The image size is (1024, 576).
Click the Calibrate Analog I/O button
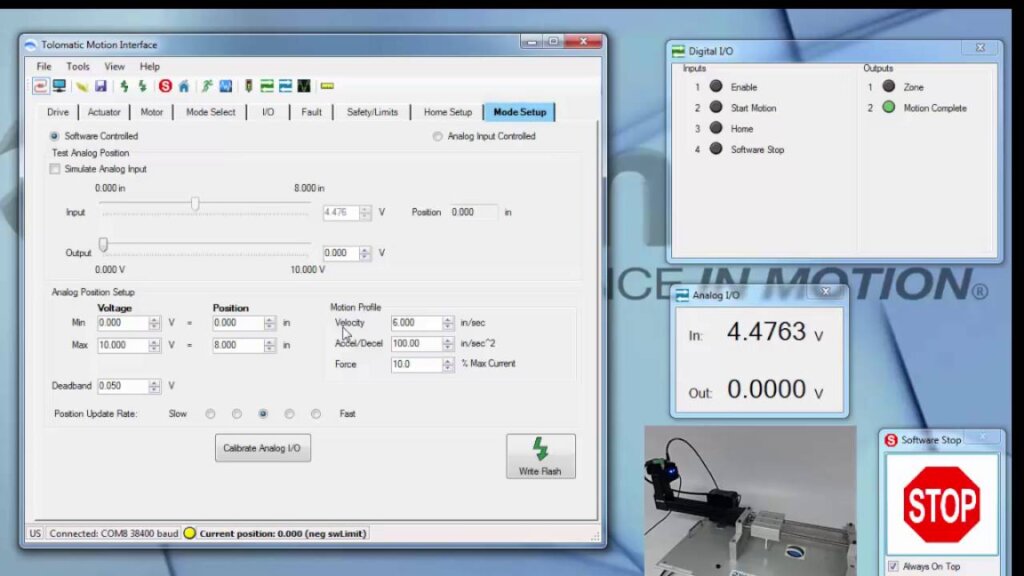click(263, 448)
